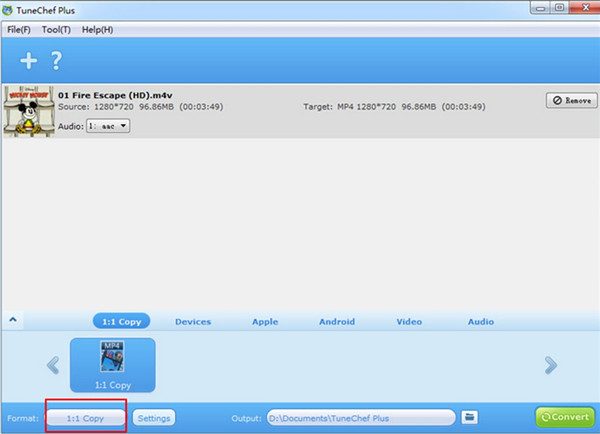
Task: Click the TuneChef Plus app icon in title bar
Action: (x=7, y=10)
